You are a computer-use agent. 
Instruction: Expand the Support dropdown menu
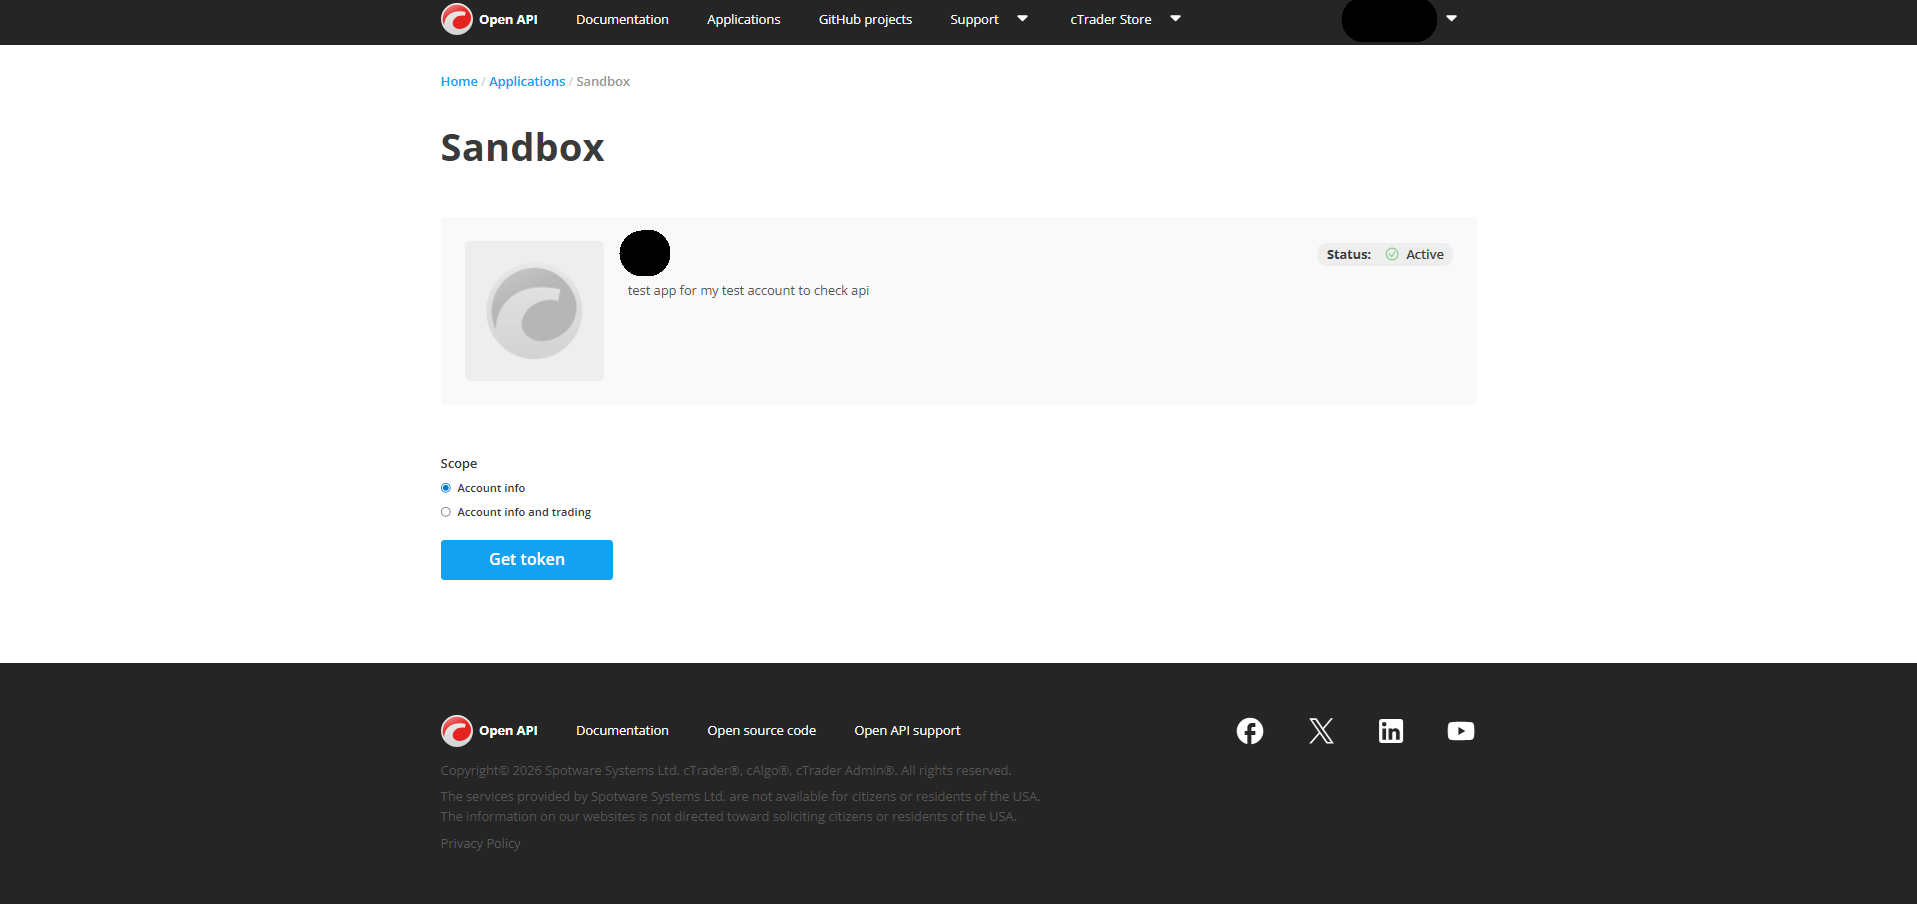[x=987, y=19]
